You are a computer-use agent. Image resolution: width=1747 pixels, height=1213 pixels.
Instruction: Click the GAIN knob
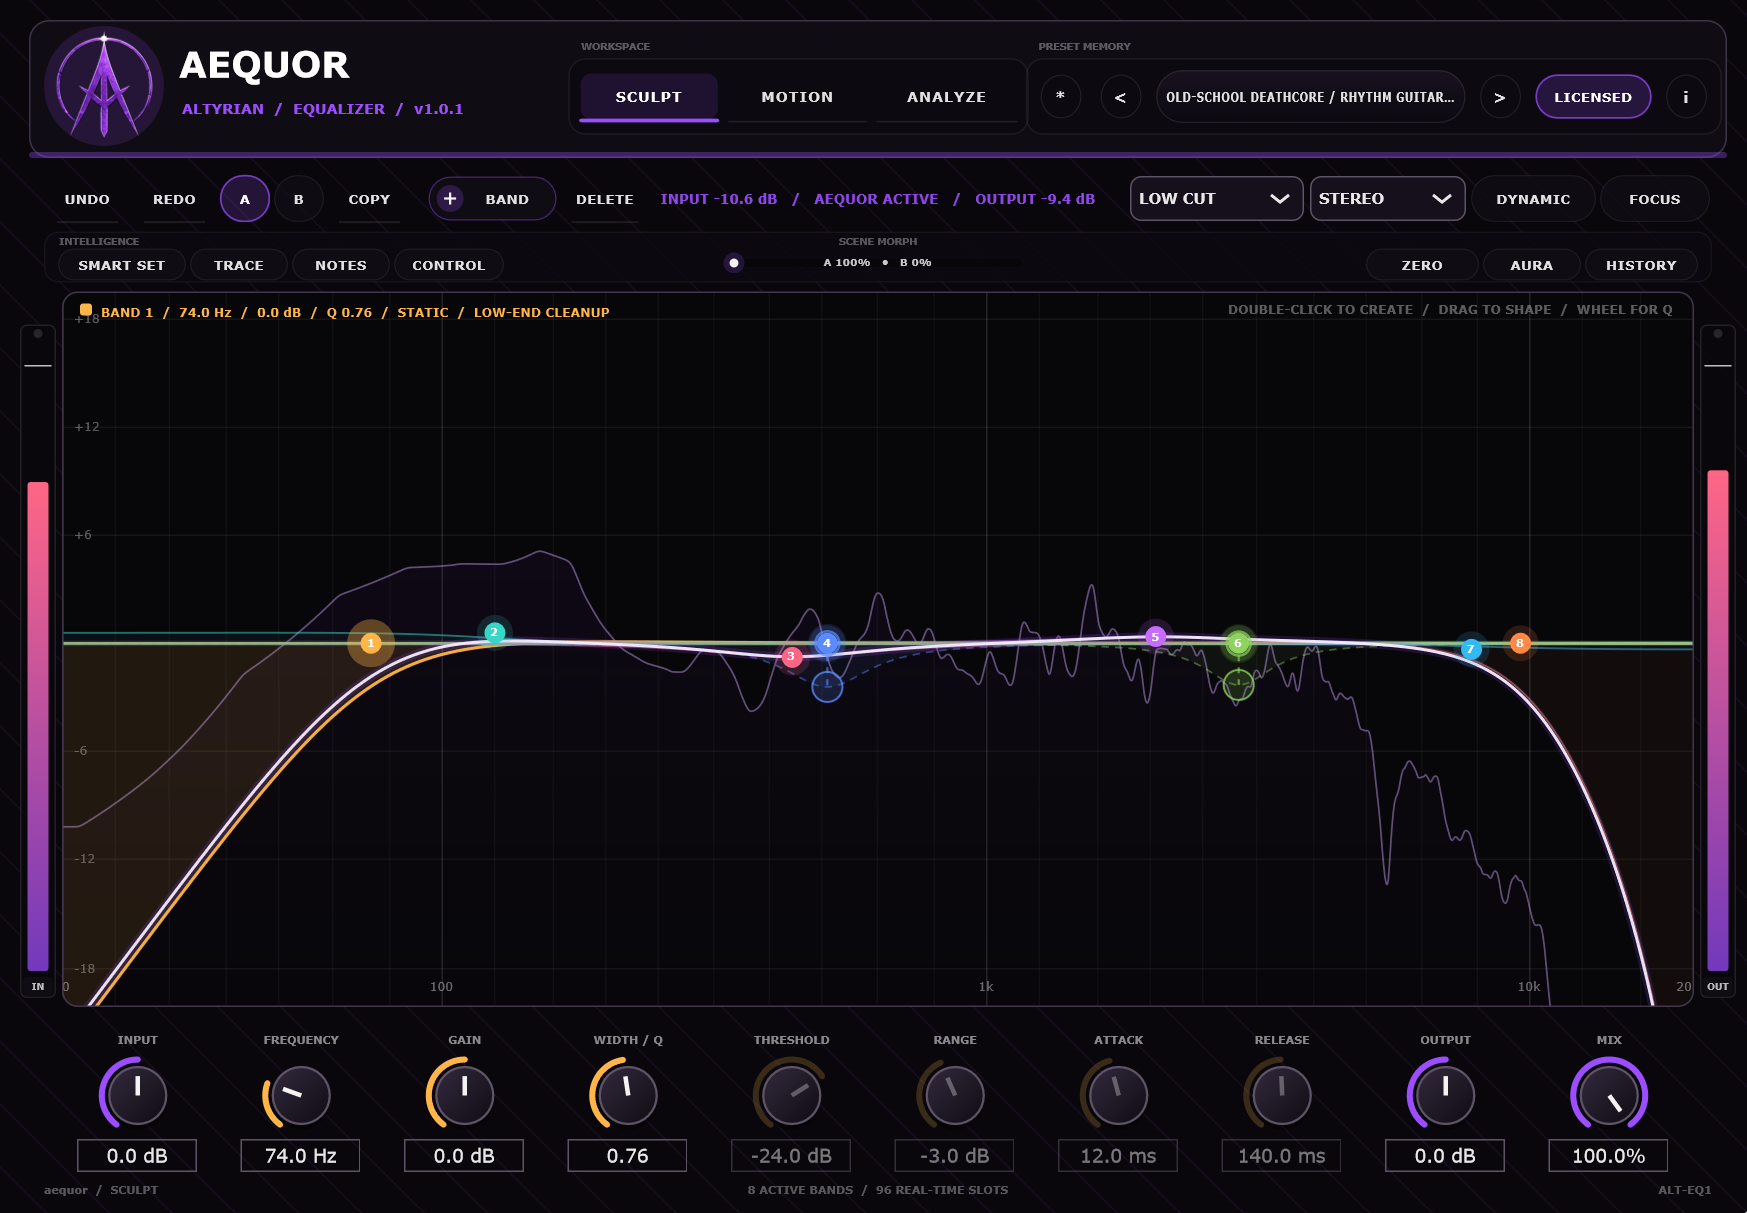[x=464, y=1095]
